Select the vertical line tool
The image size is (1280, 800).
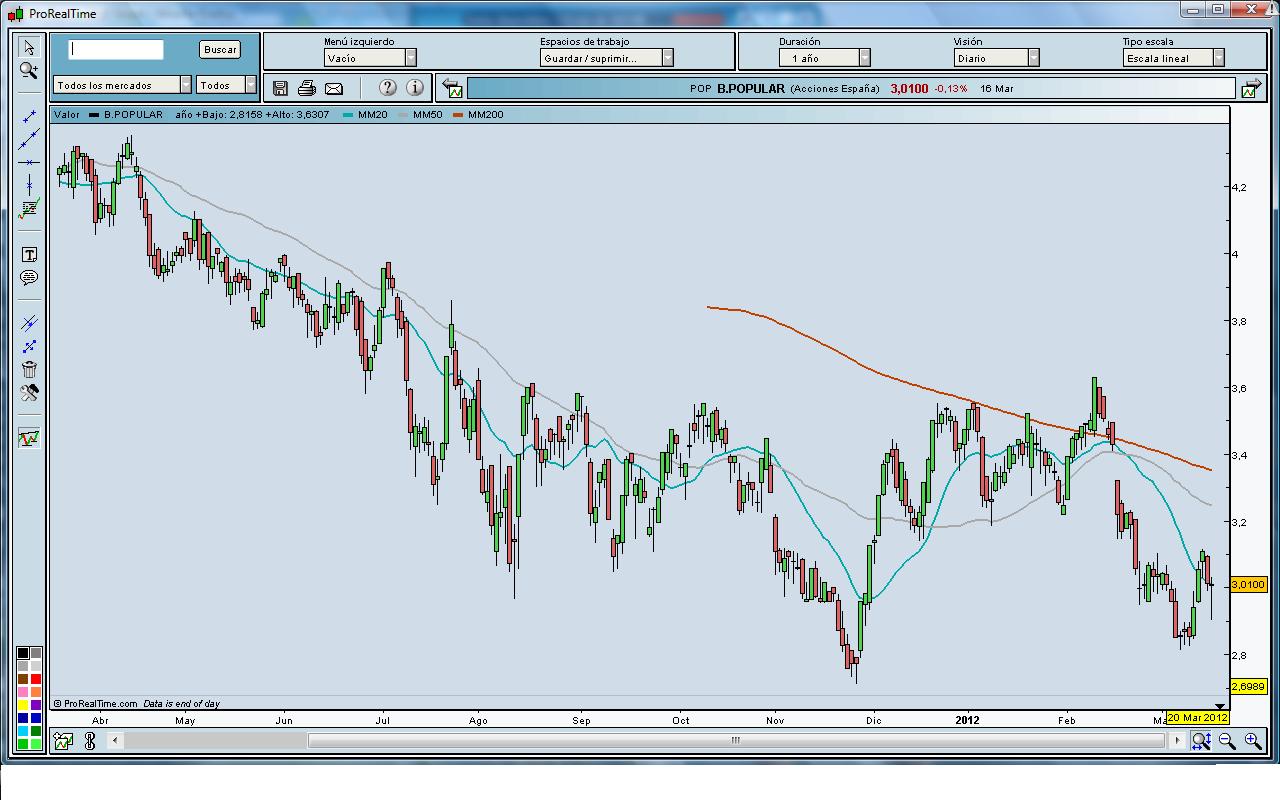29,185
